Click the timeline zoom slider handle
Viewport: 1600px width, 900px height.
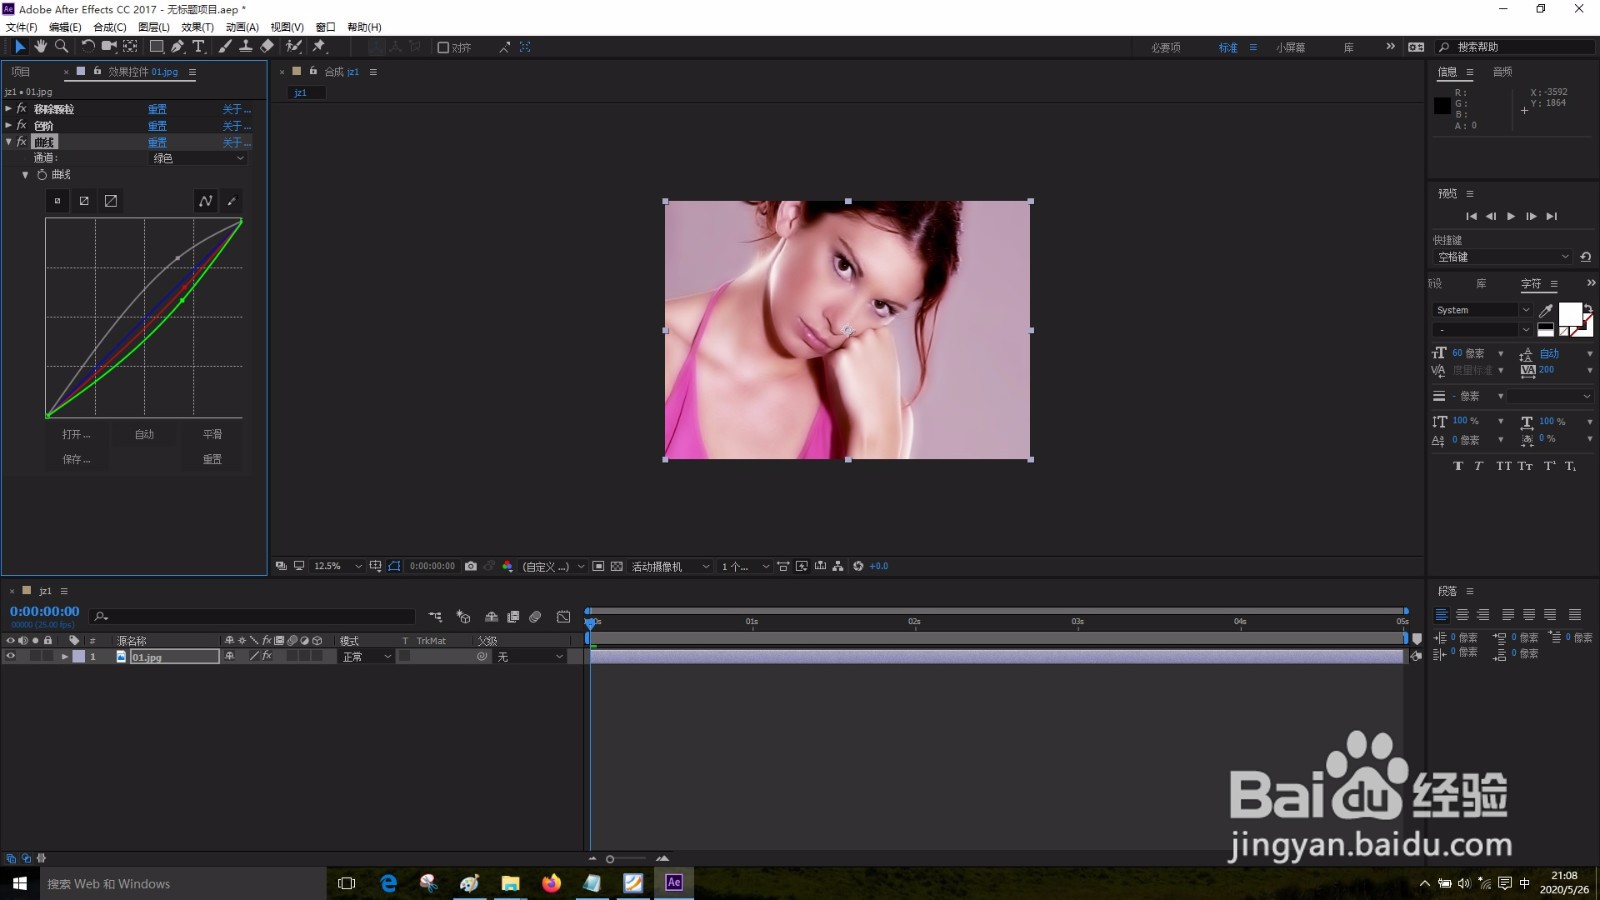610,859
